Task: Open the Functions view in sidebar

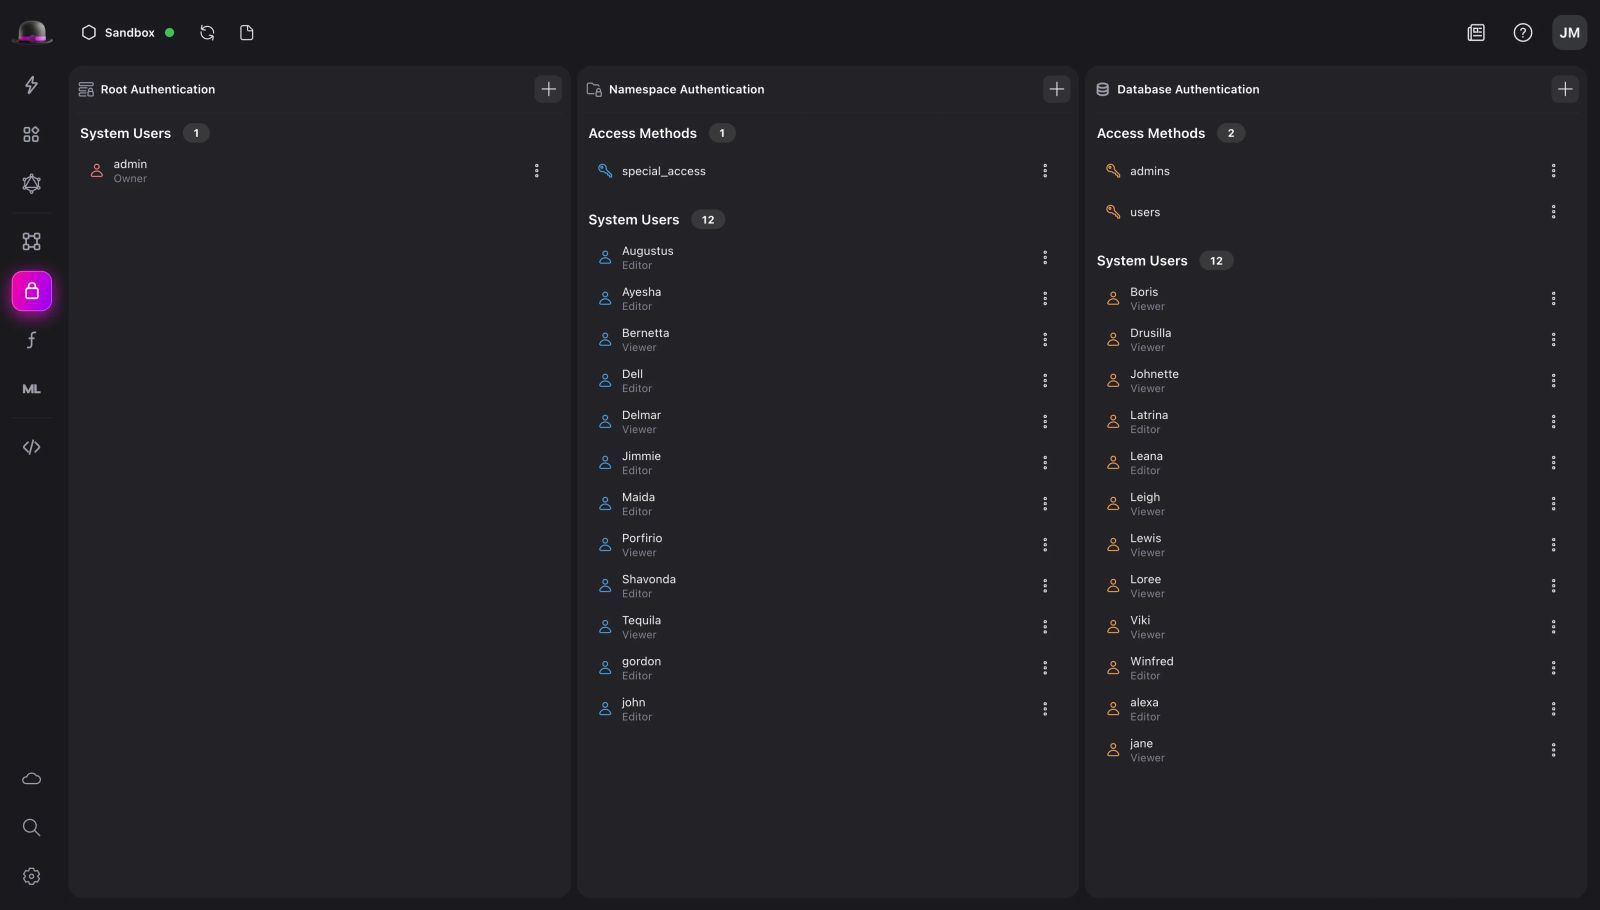Action: point(31,340)
